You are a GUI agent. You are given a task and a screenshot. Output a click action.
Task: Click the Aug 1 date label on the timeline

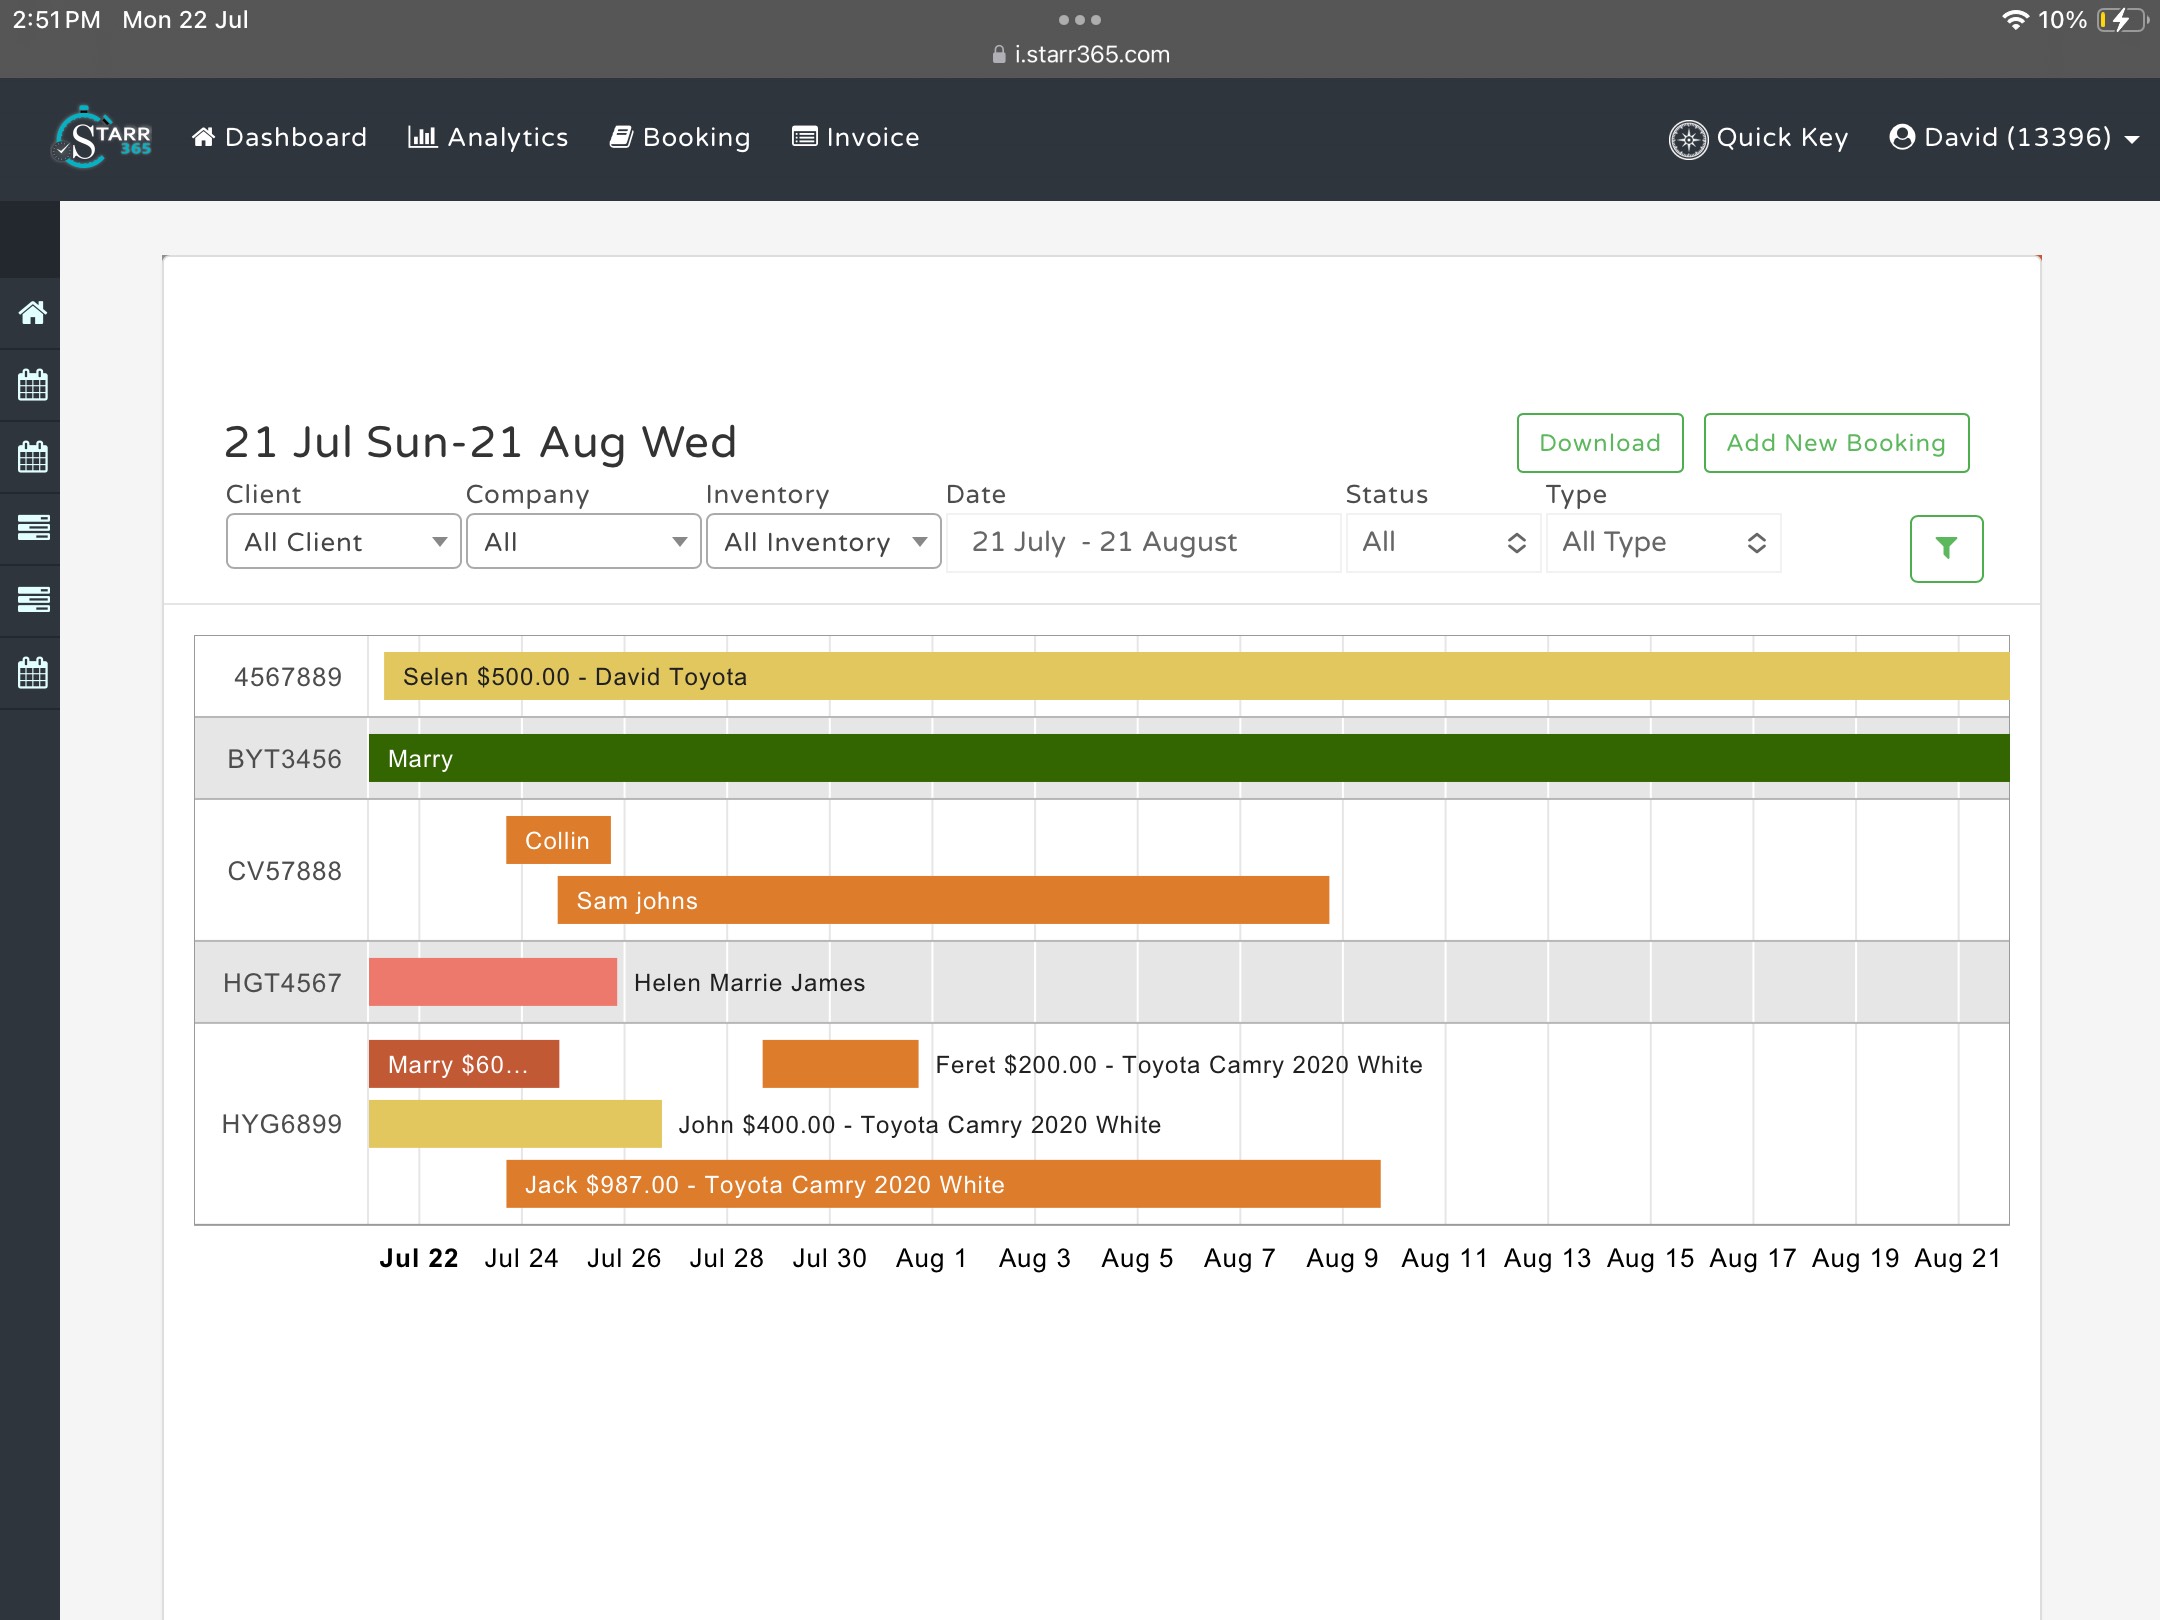[x=932, y=1259]
